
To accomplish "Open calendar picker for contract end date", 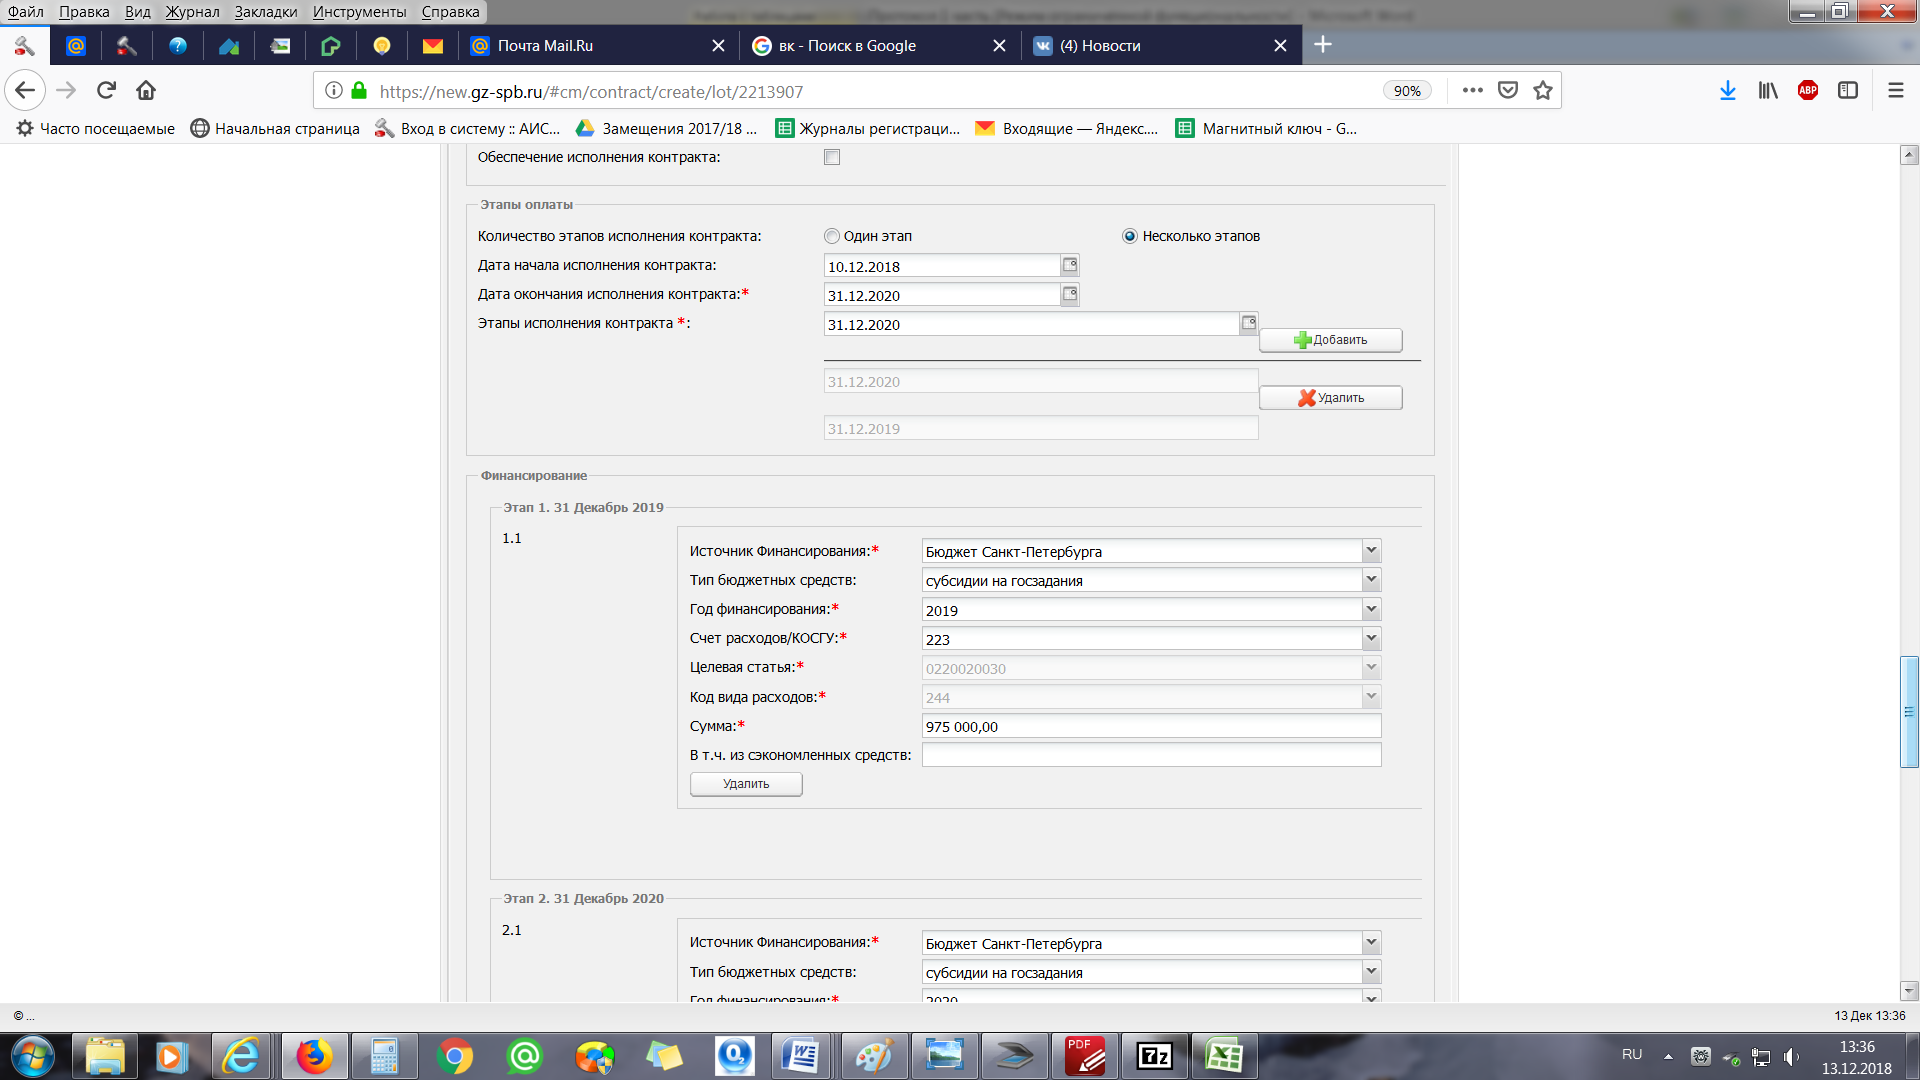I will pyautogui.click(x=1070, y=294).
